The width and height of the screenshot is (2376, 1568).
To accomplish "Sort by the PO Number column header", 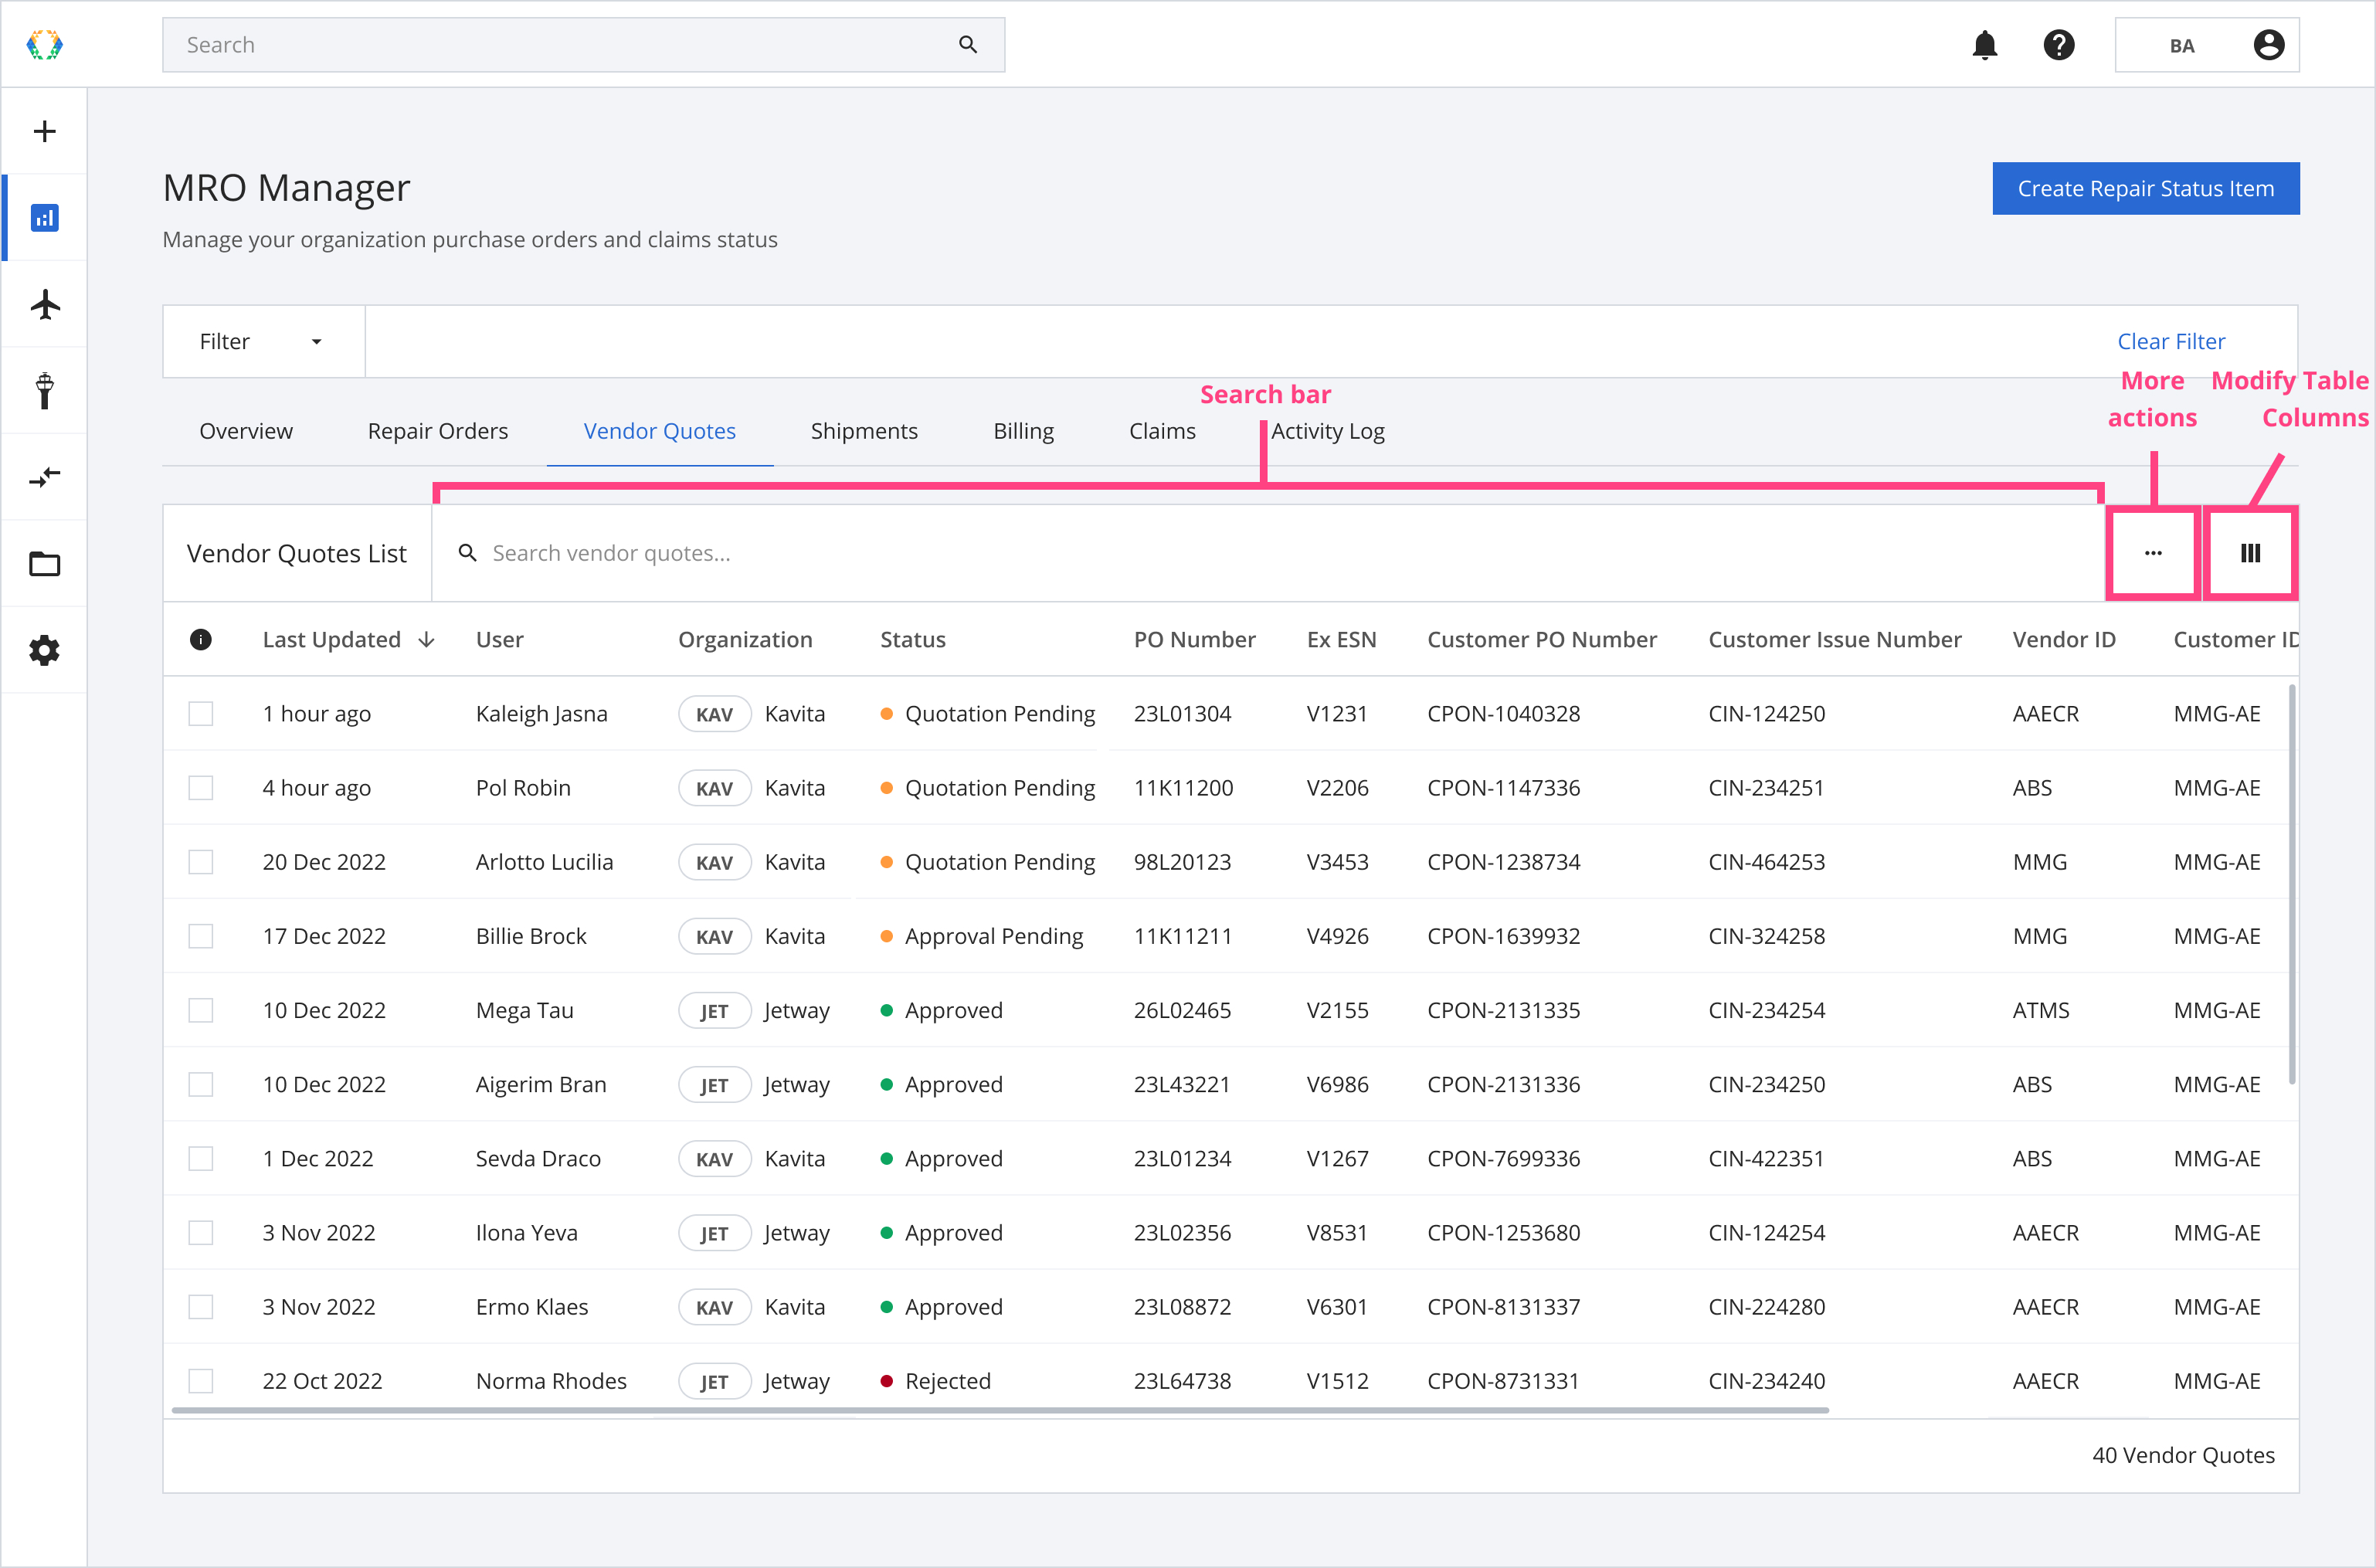I will click(x=1194, y=640).
